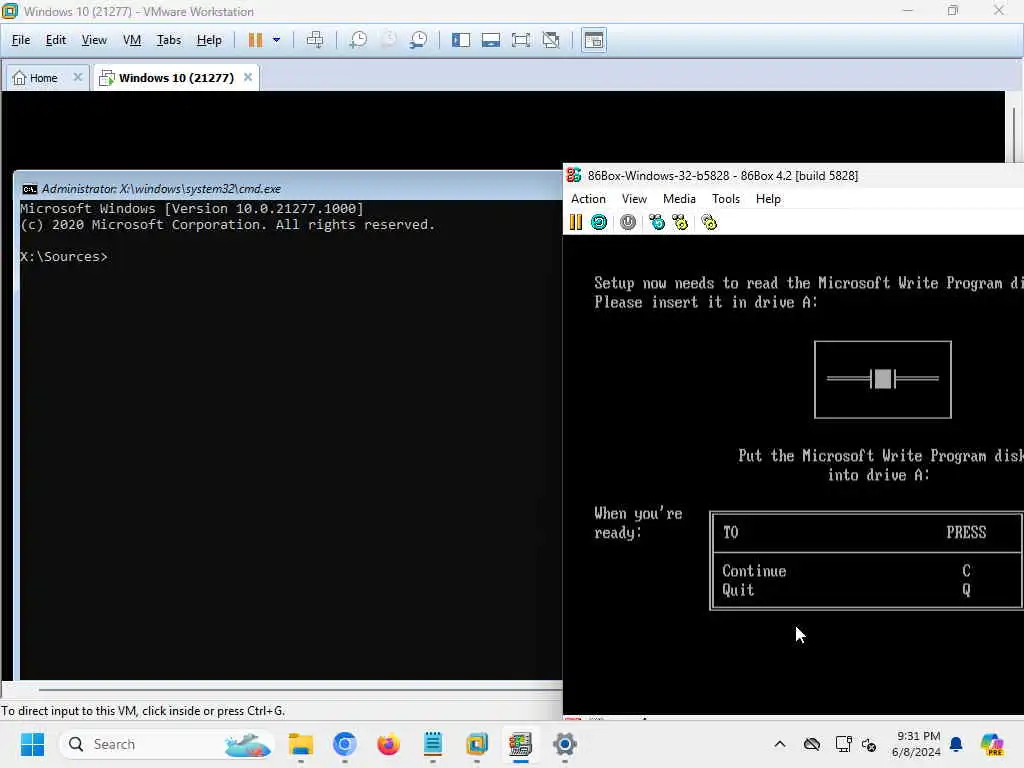
Task: Open File Explorer from the taskbar
Action: tap(301, 744)
